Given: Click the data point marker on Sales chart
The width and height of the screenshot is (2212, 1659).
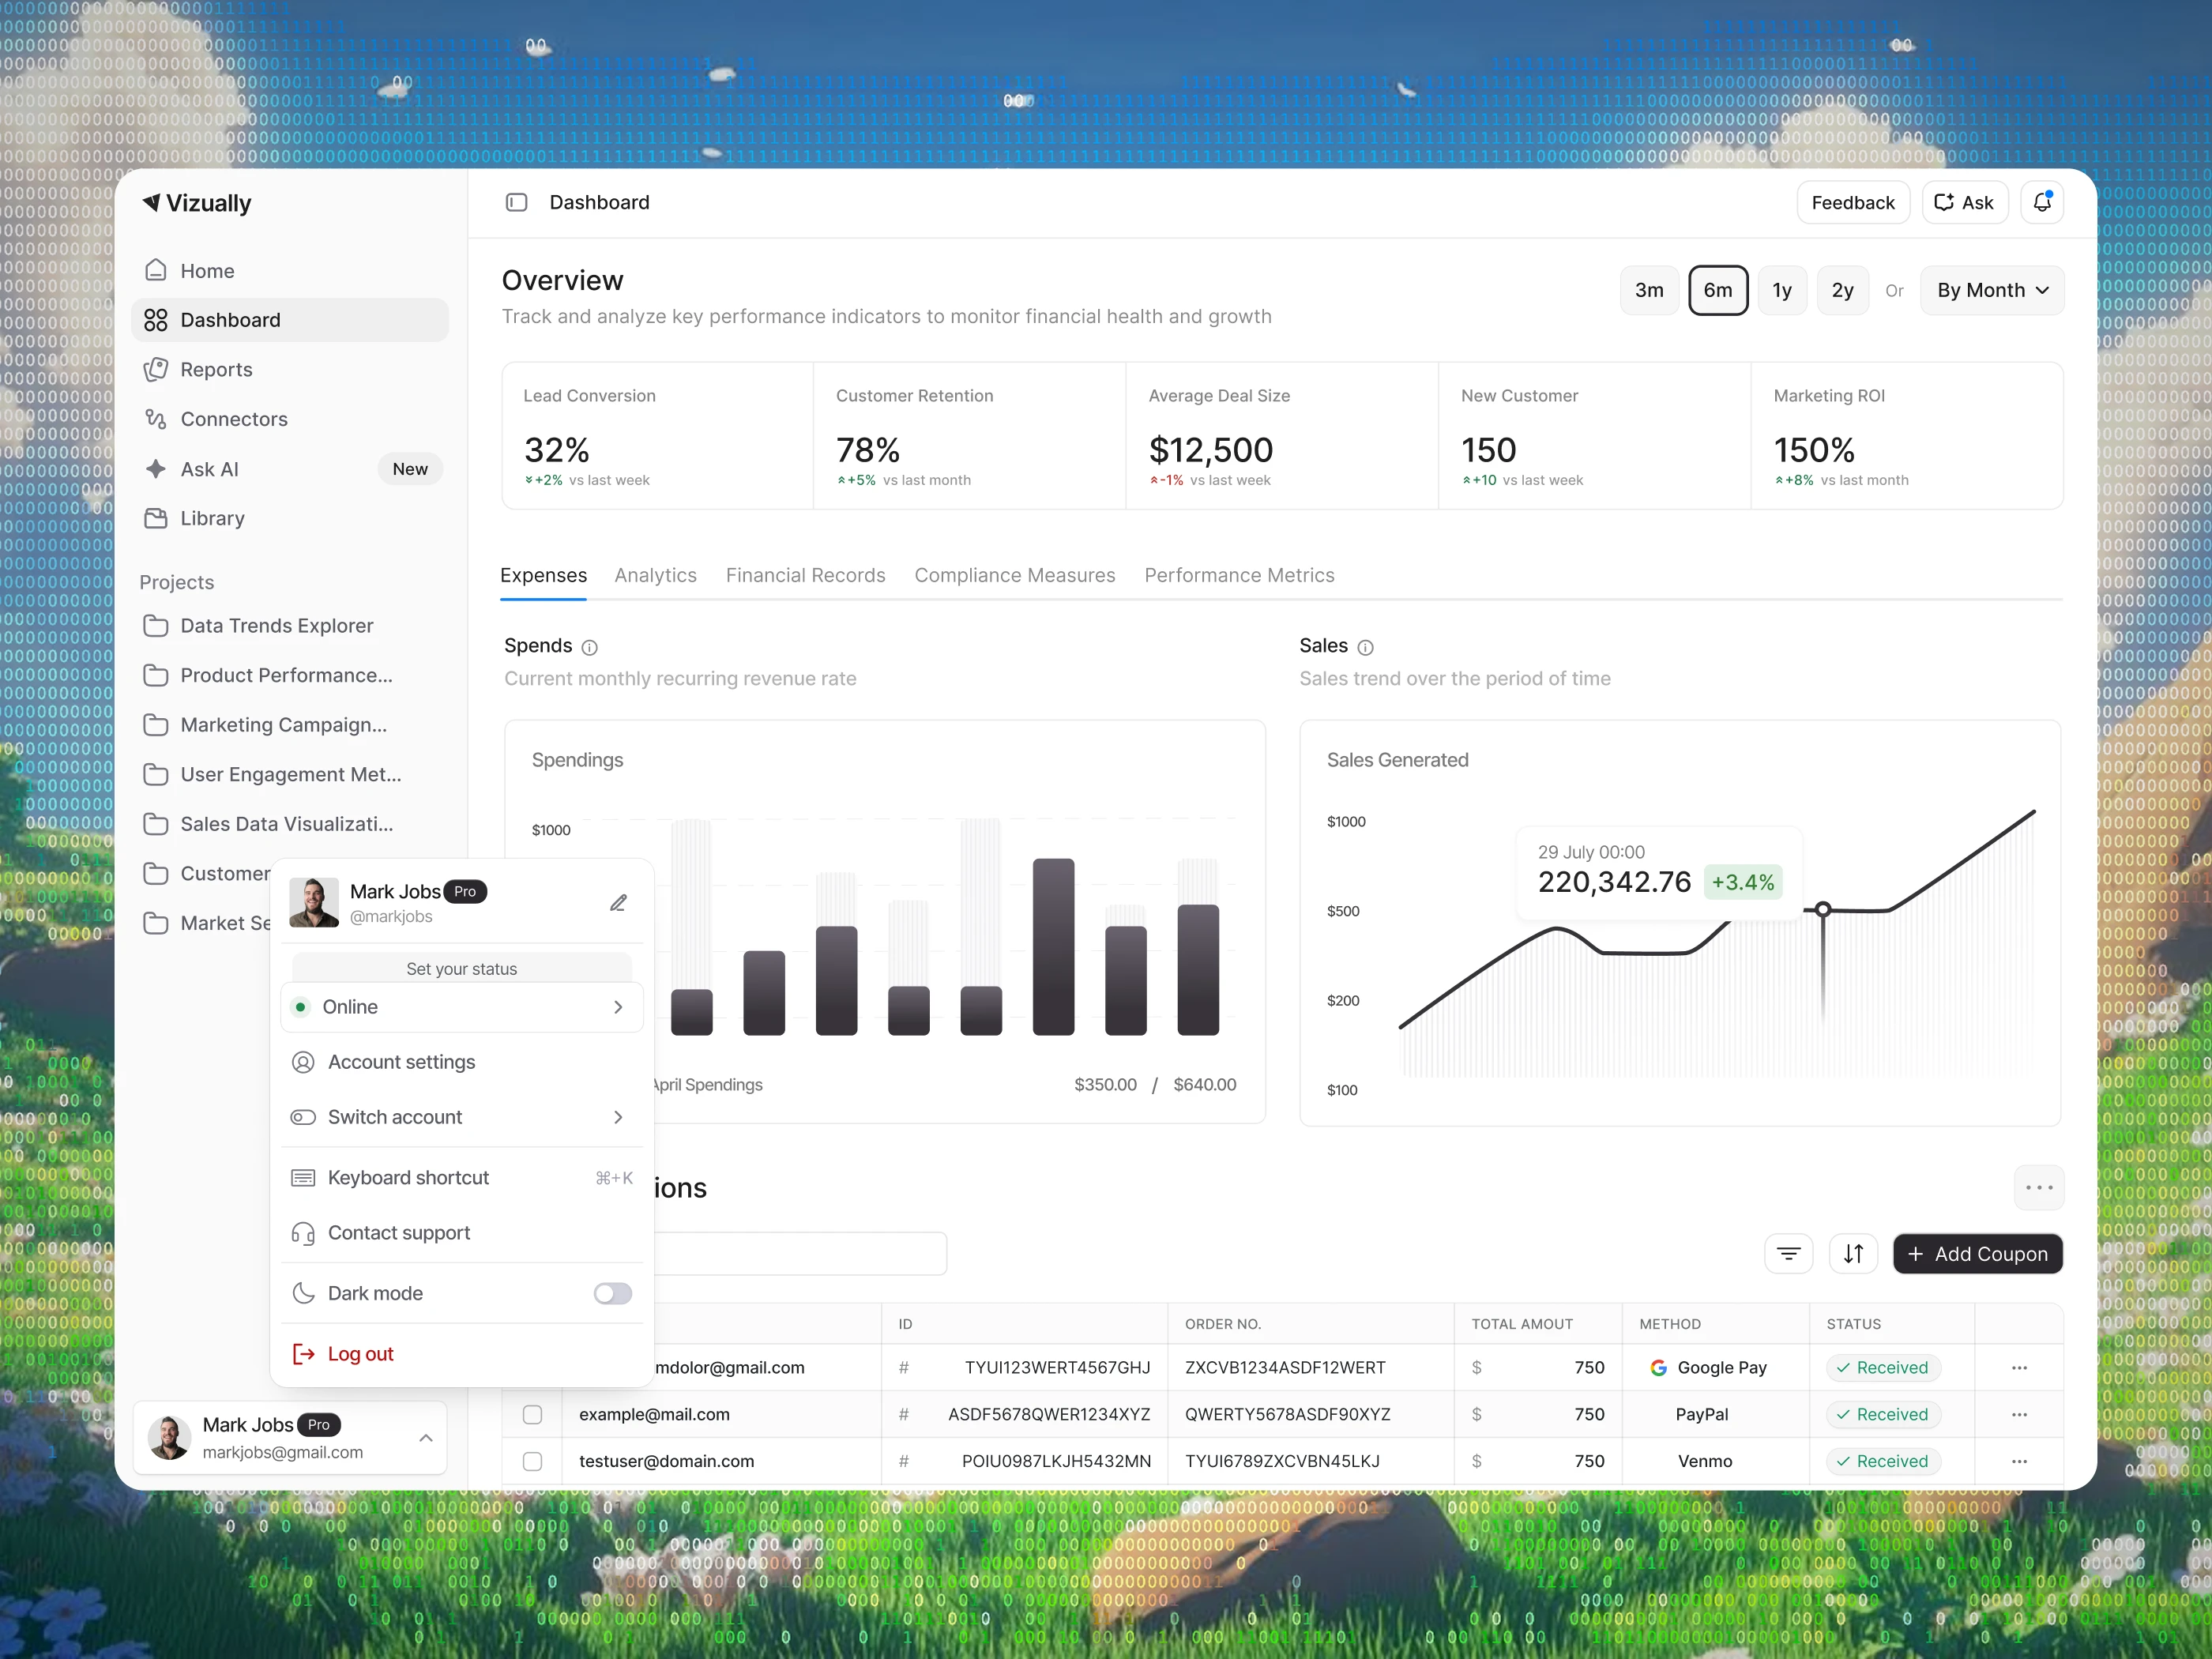Looking at the screenshot, I should [1823, 909].
